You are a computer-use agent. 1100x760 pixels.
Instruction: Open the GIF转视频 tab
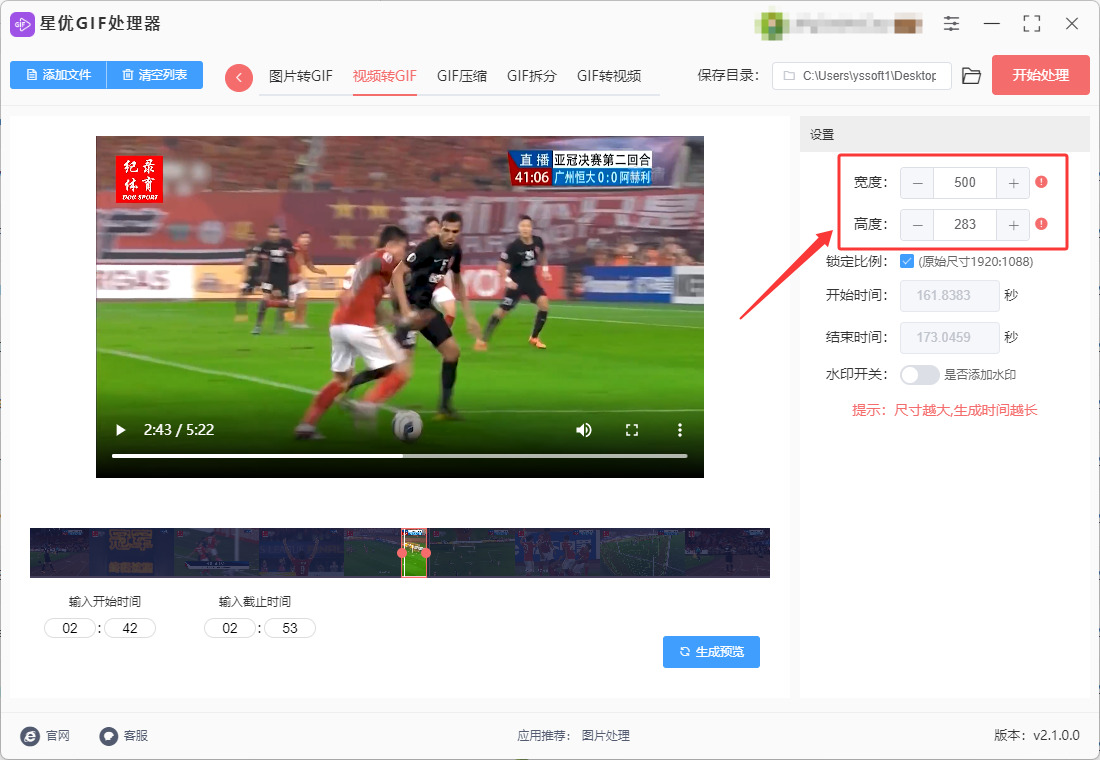(x=609, y=76)
